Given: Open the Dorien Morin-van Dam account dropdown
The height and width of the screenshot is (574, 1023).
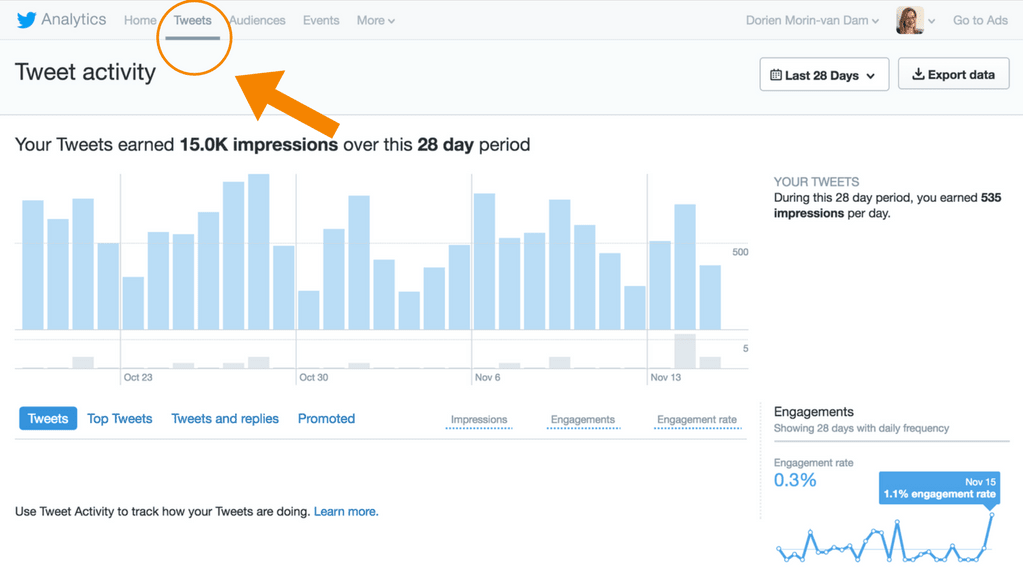Looking at the screenshot, I should point(812,20).
